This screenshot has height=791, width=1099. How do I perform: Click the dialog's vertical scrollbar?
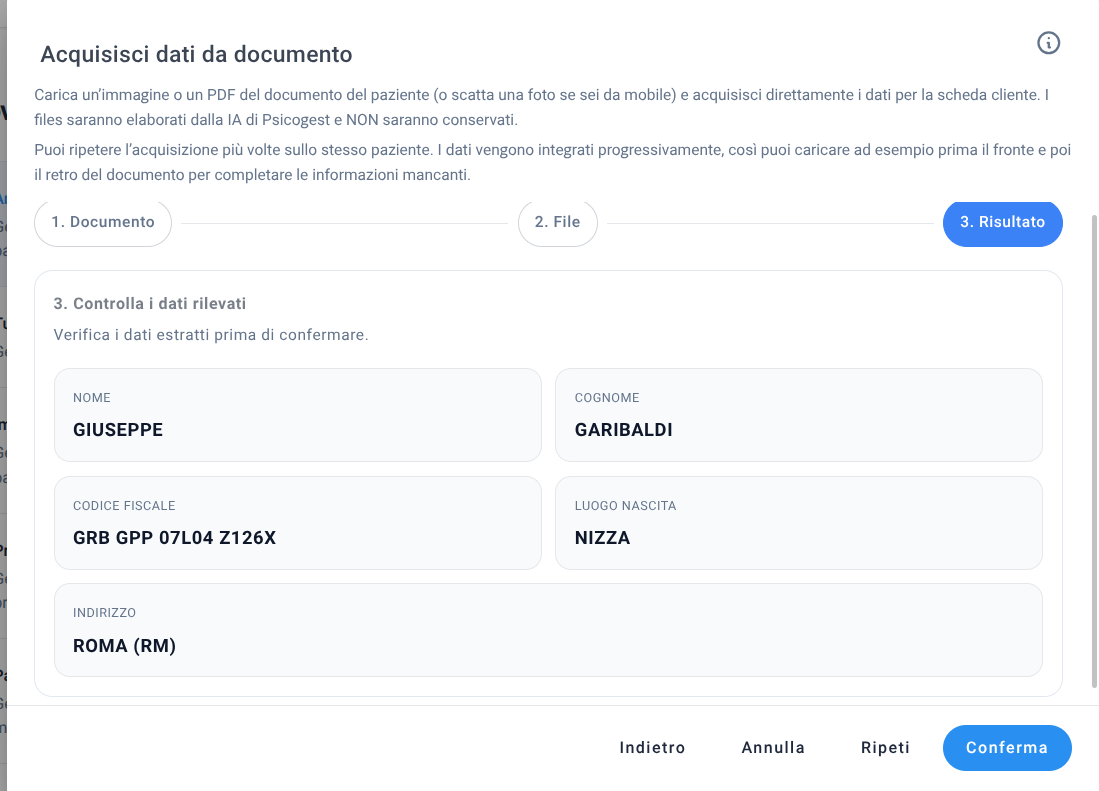click(x=1093, y=450)
